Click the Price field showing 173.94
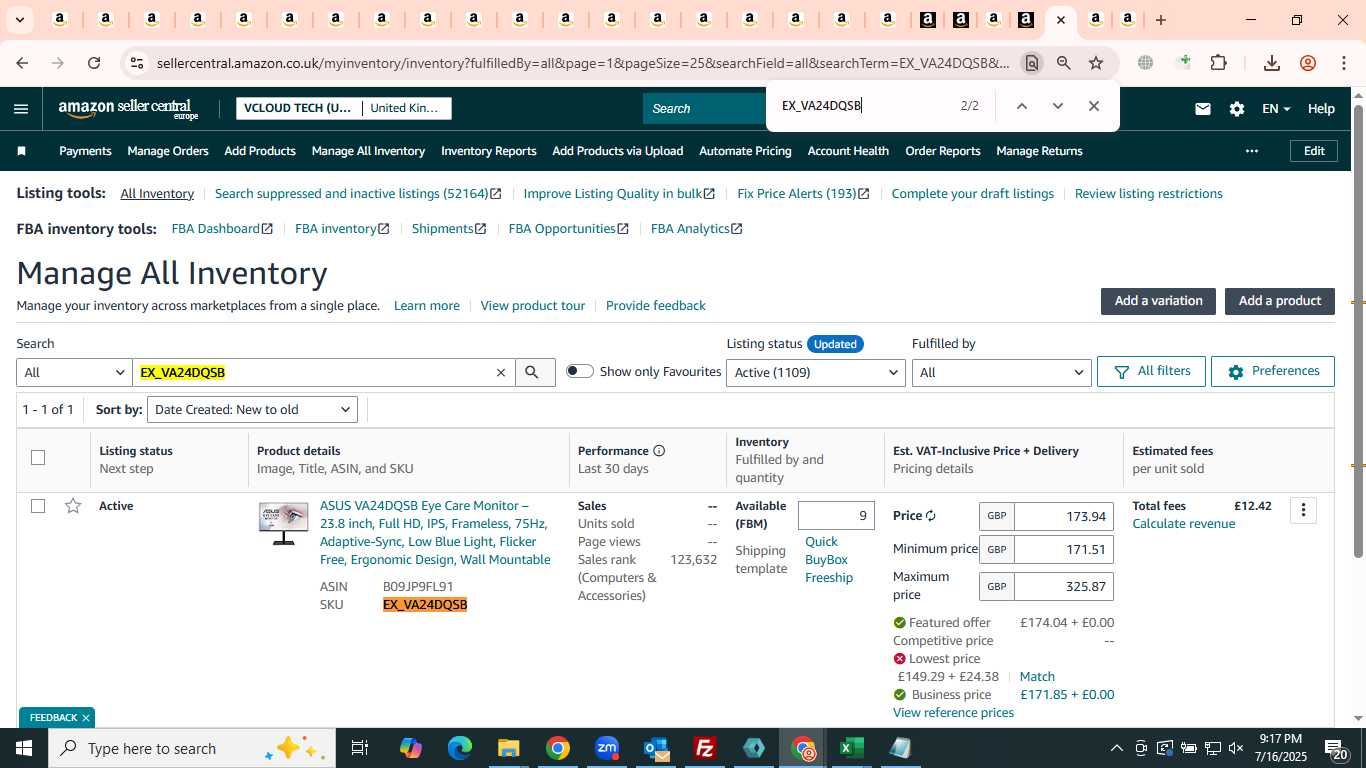The image size is (1366, 768). [x=1064, y=517]
